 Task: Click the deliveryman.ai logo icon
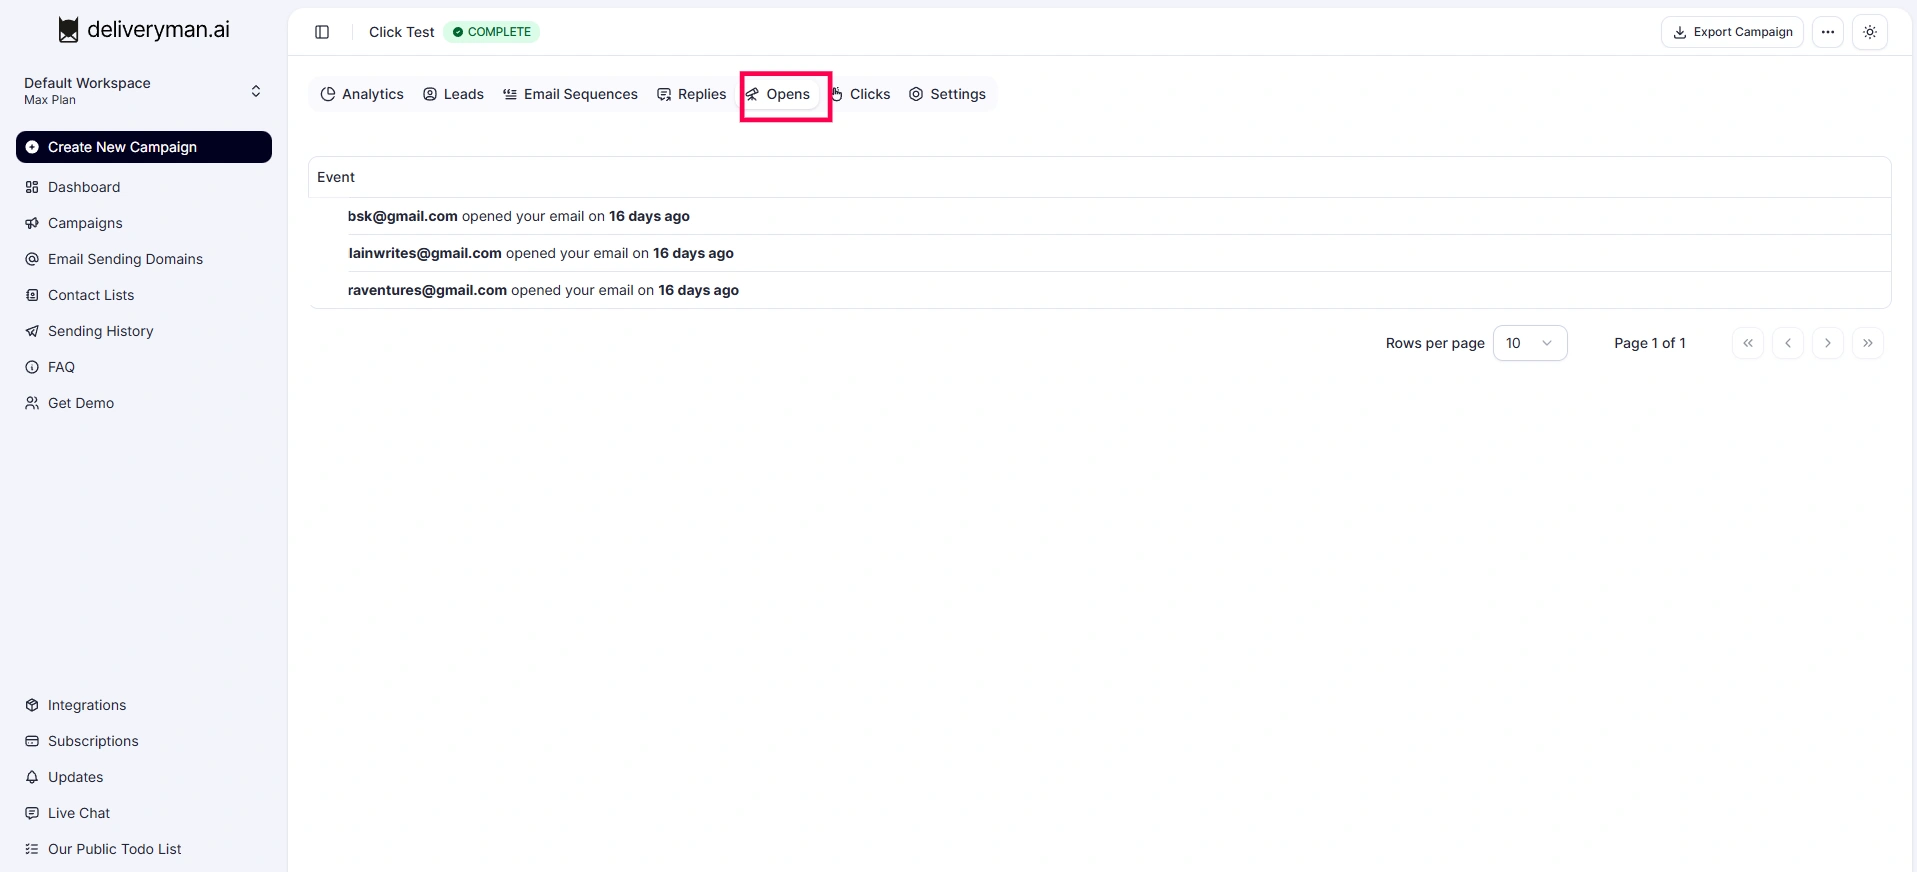(x=68, y=30)
